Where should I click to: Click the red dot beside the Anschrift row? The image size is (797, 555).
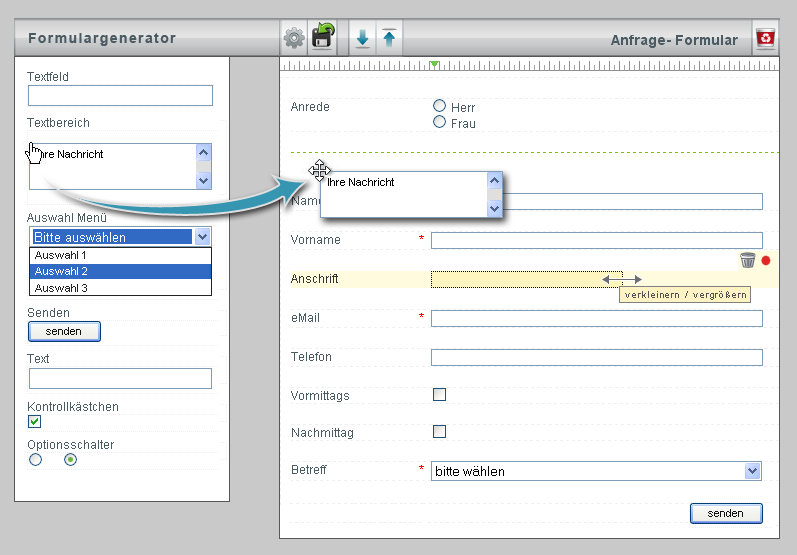coord(765,261)
